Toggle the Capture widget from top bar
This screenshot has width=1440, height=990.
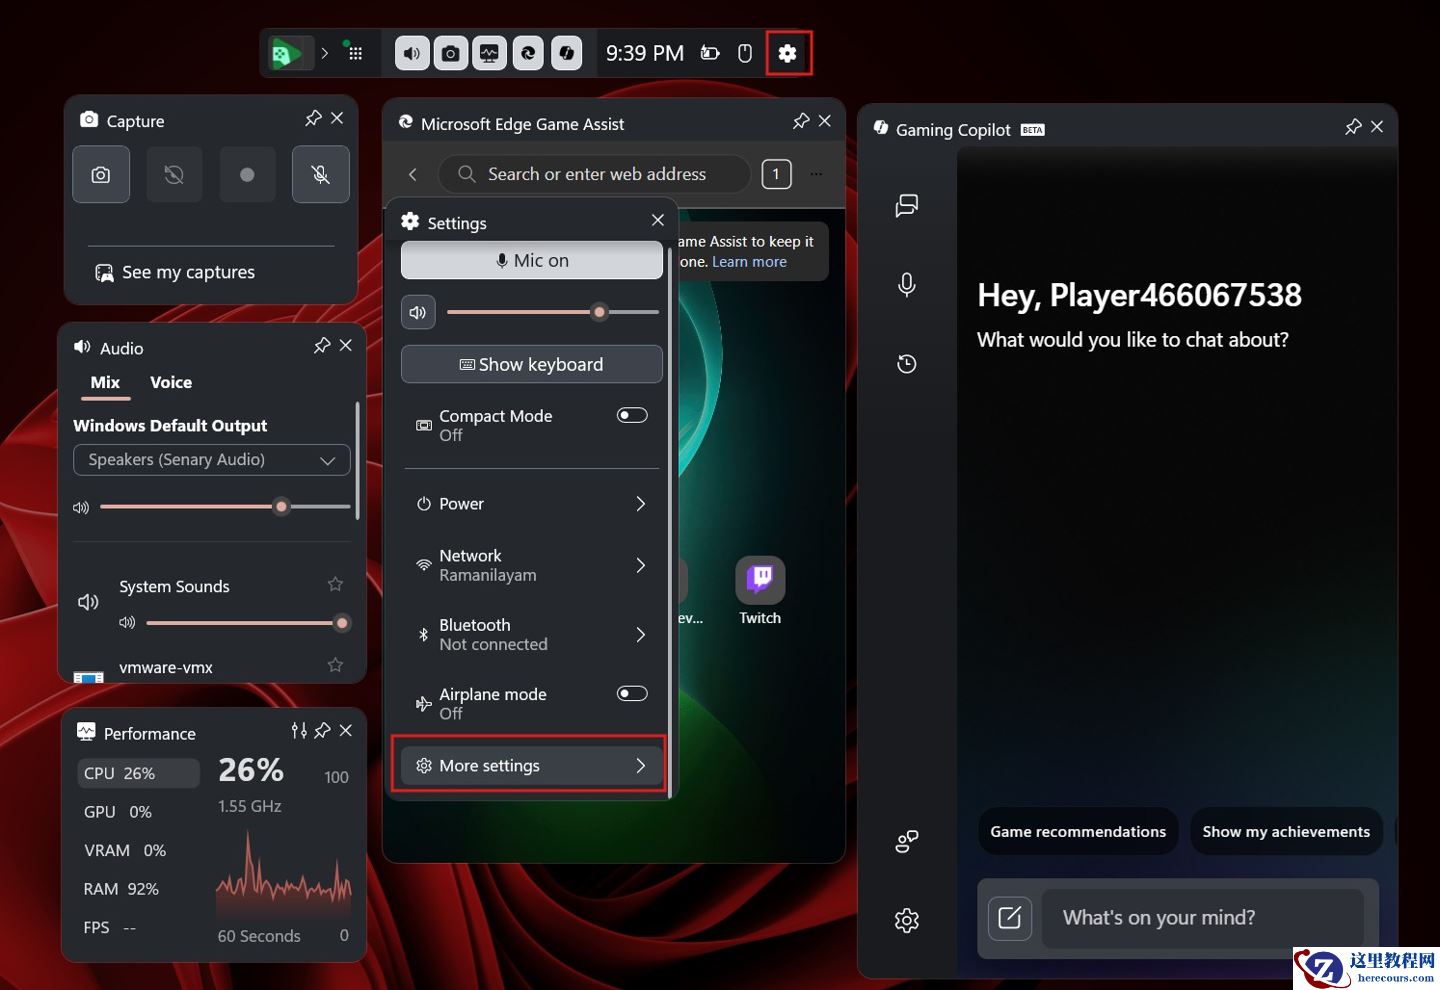click(x=451, y=53)
